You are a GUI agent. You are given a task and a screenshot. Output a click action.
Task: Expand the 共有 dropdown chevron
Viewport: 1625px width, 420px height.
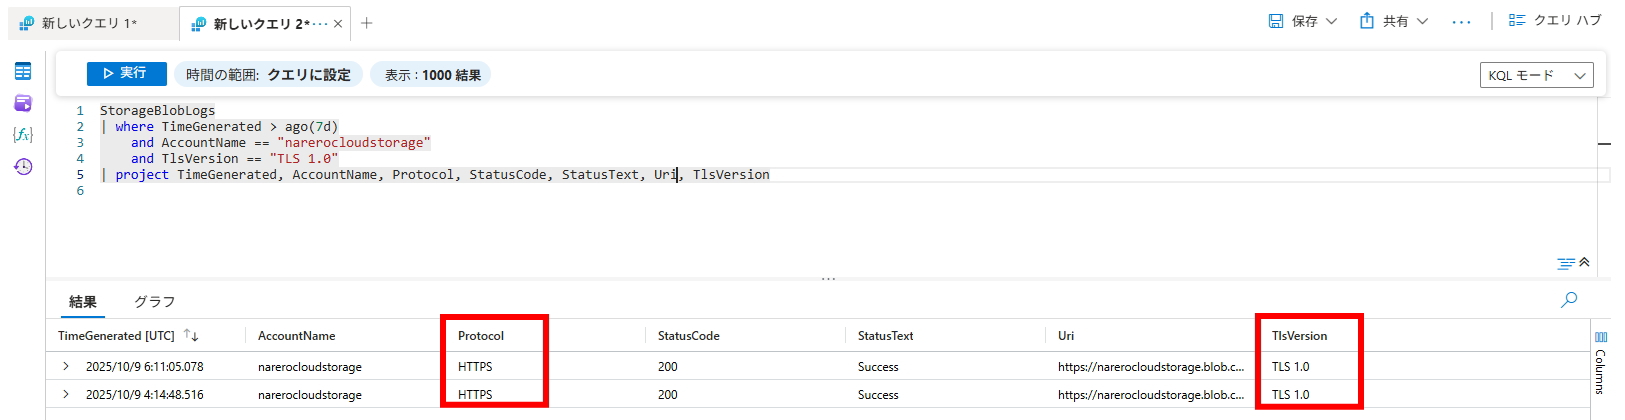(1422, 21)
